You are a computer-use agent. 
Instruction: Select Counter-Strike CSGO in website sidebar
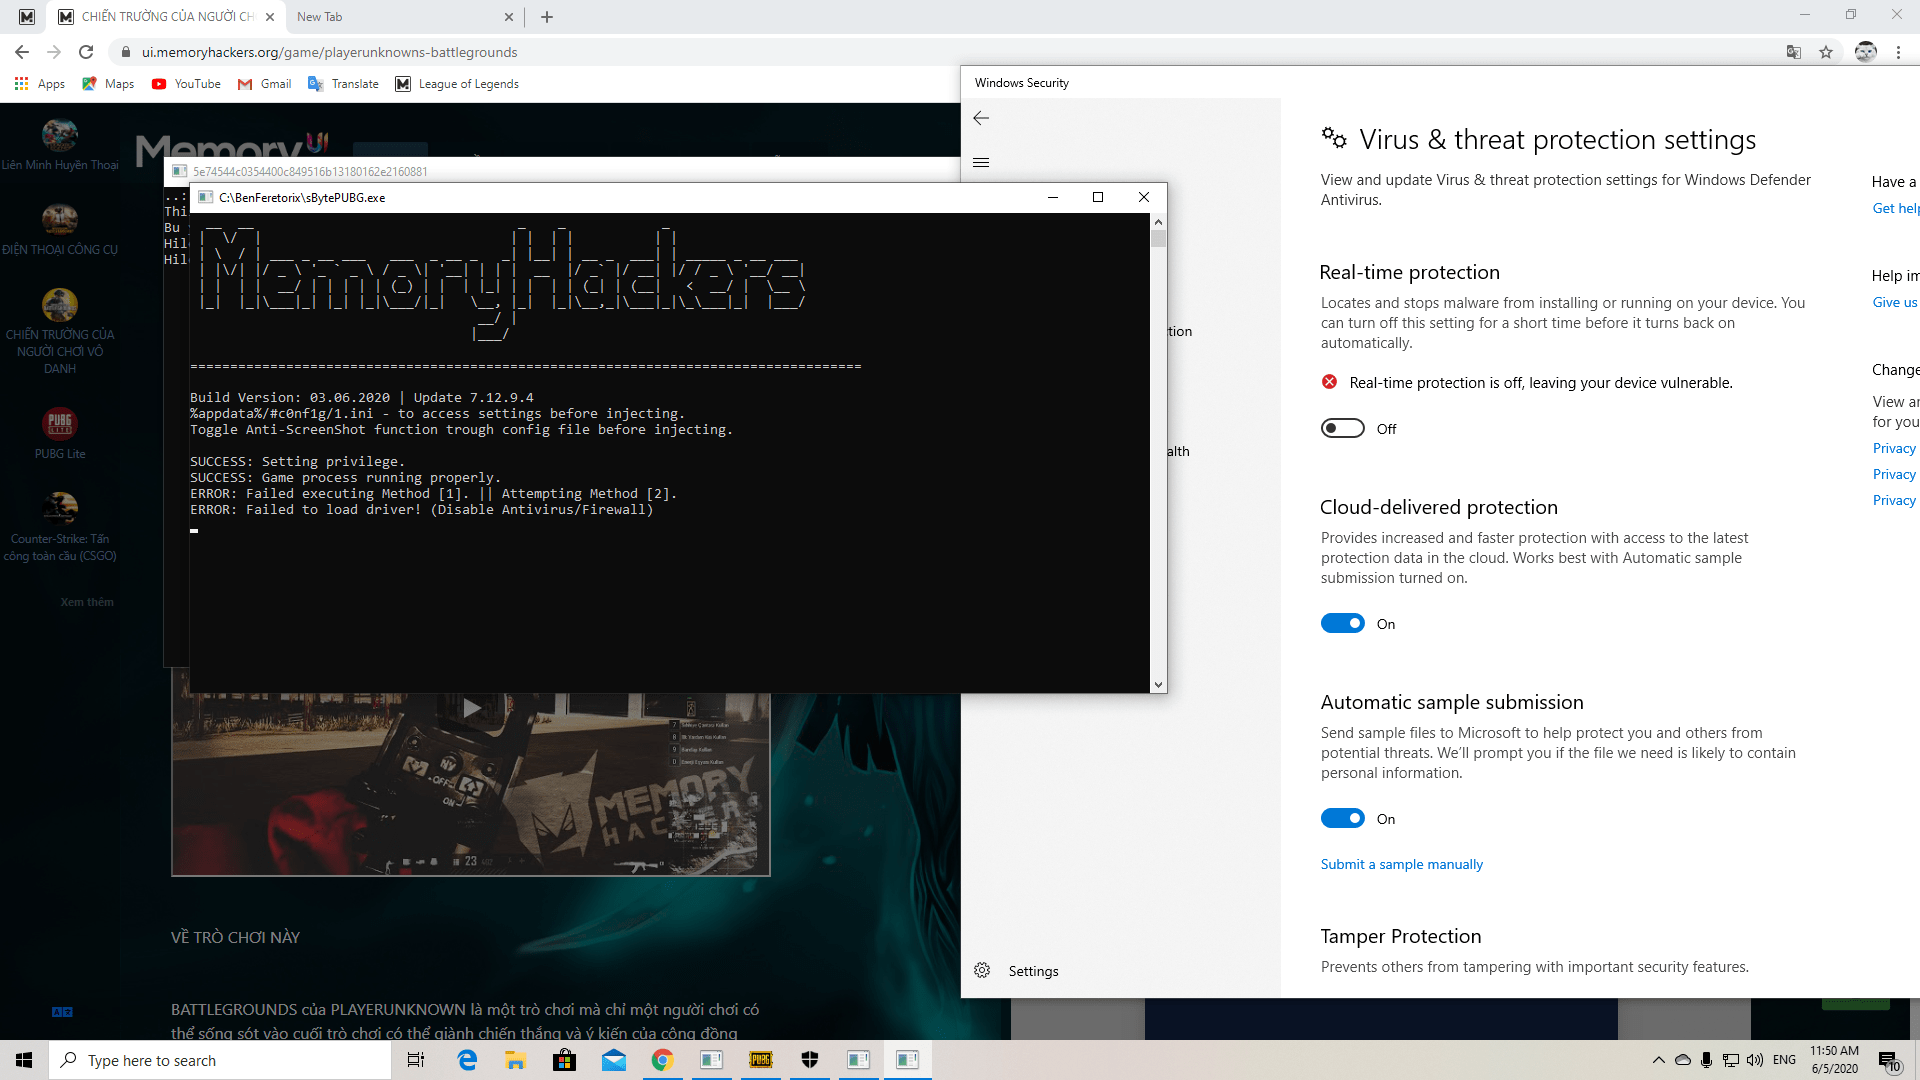click(60, 527)
